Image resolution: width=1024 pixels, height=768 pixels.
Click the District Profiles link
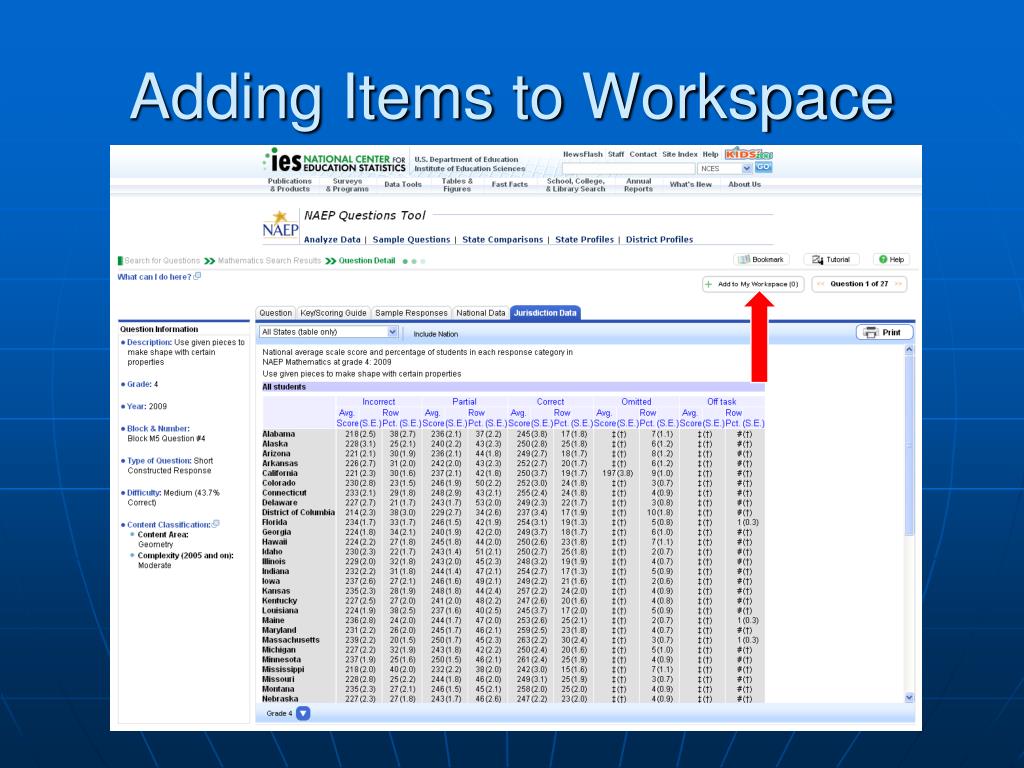click(x=660, y=240)
